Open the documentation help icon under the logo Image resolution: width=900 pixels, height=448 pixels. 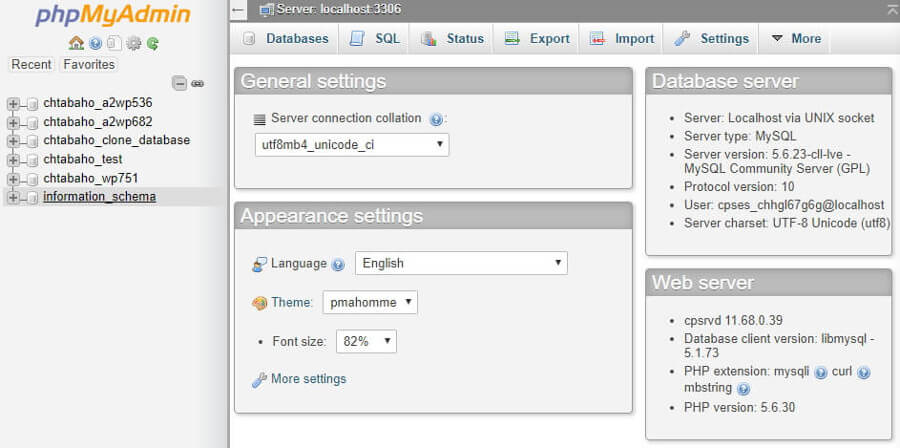(x=95, y=43)
